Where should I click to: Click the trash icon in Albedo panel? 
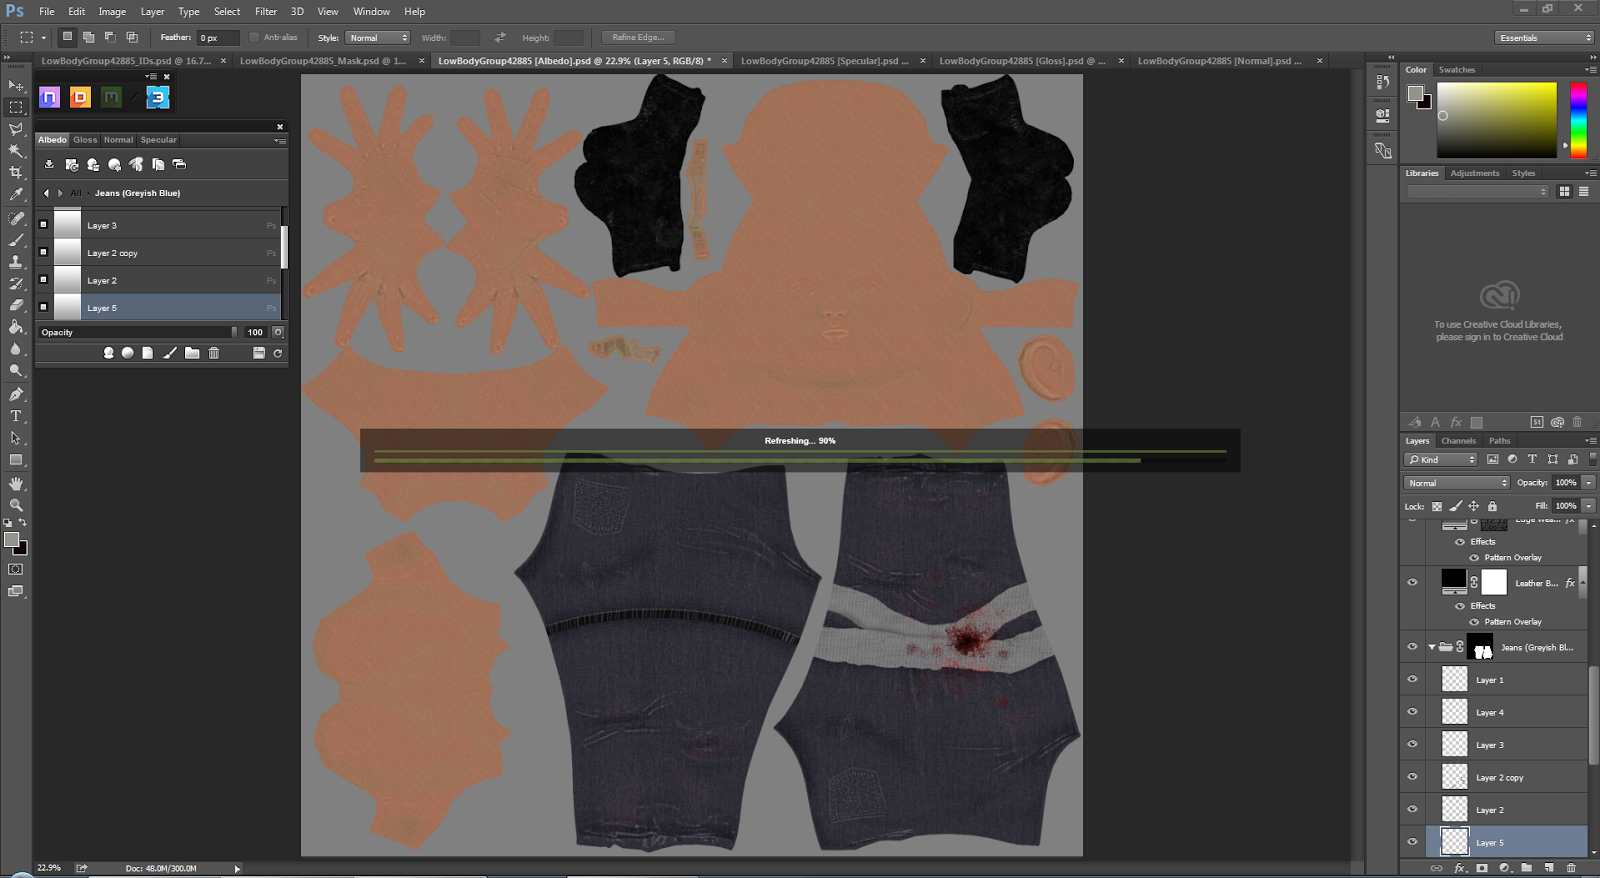pyautogui.click(x=214, y=353)
